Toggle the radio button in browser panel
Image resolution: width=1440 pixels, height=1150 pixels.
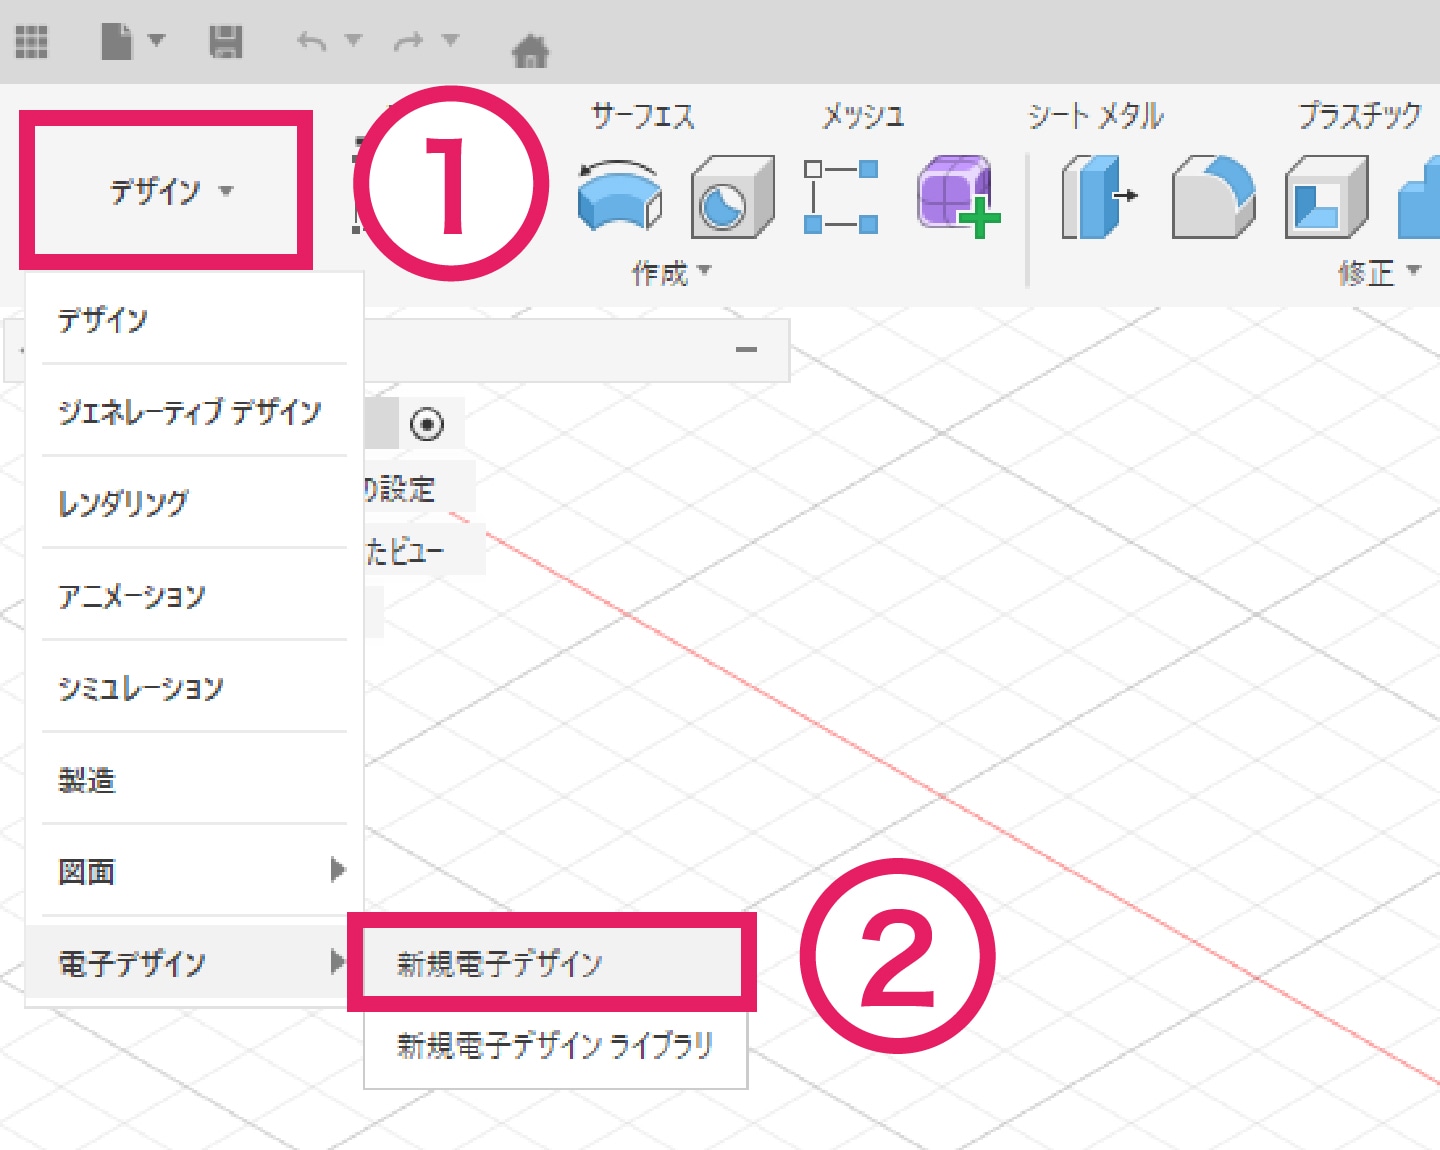point(427,424)
